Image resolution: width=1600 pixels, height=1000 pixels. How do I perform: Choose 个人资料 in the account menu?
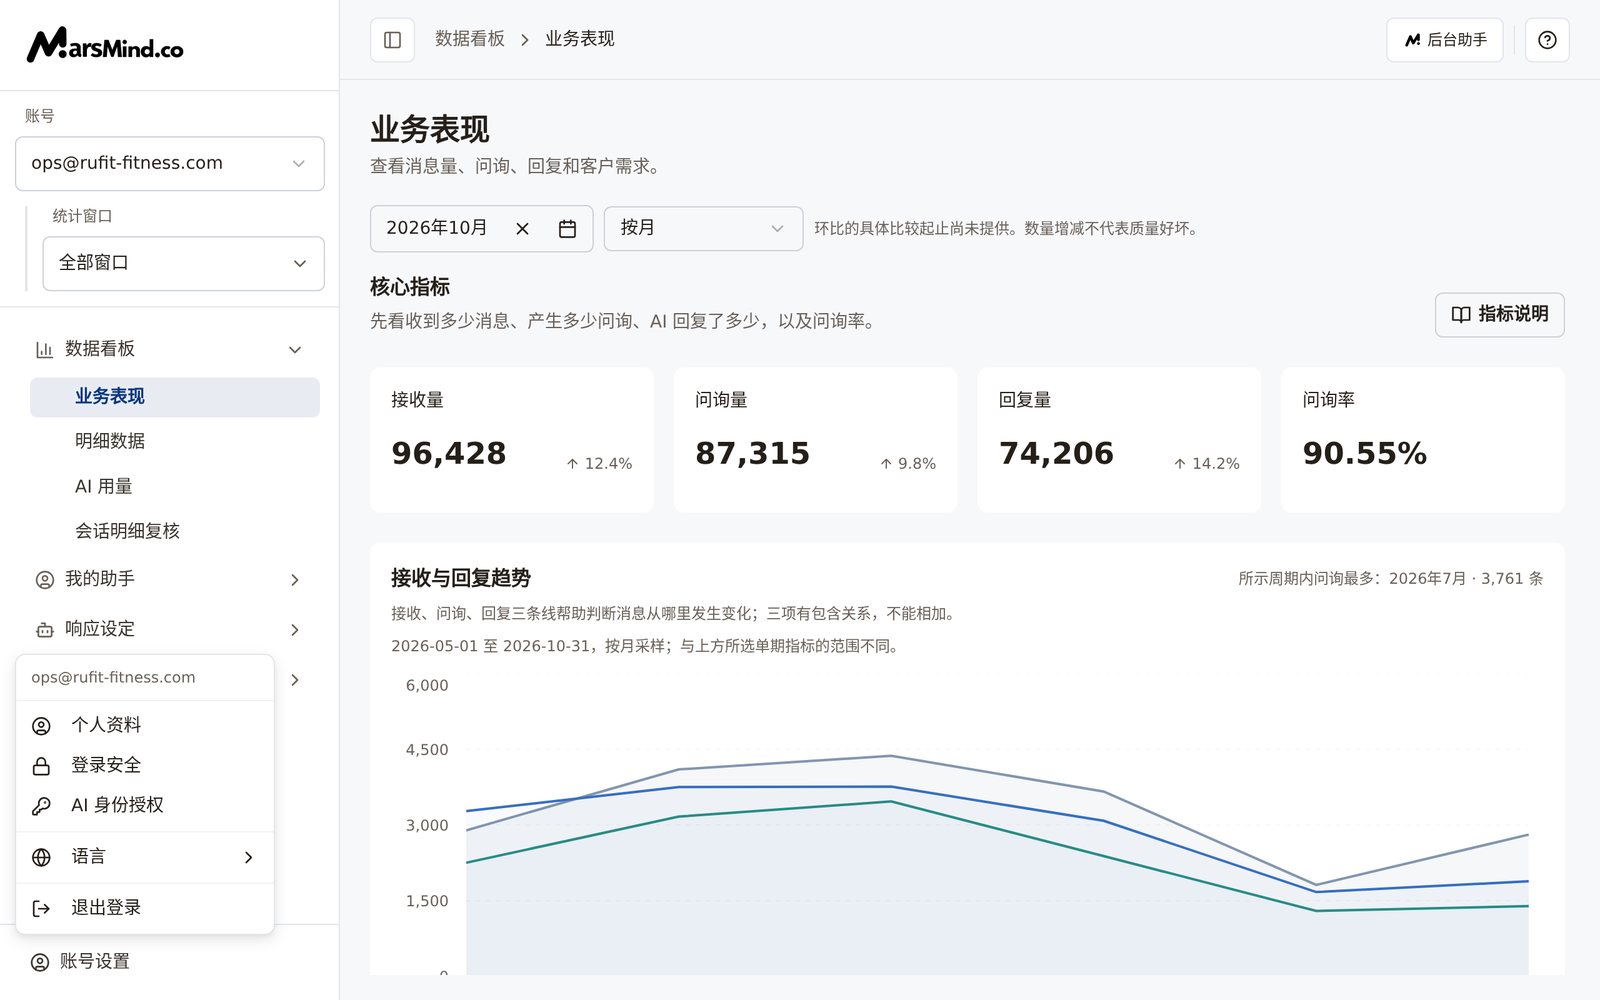[x=145, y=725]
